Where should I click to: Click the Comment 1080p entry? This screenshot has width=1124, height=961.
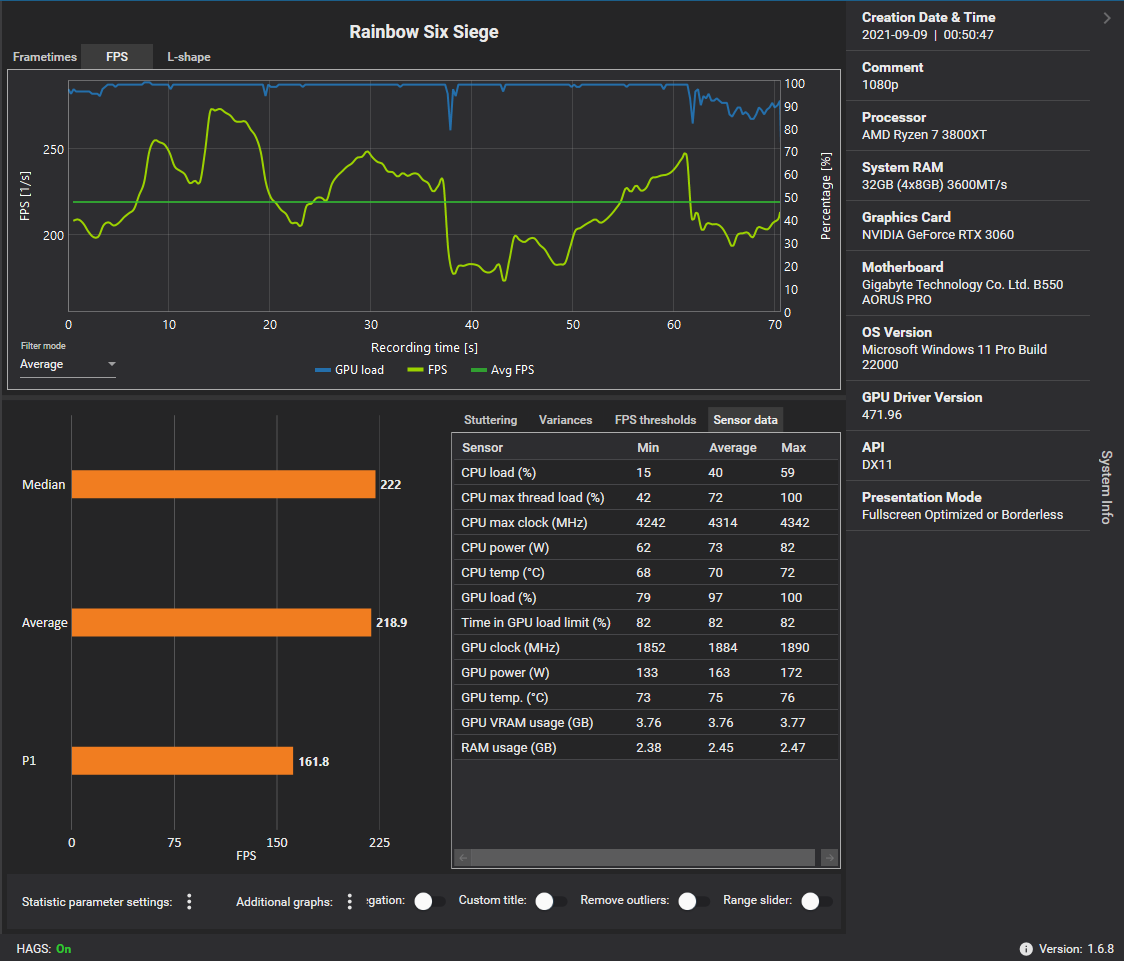(x=968, y=76)
